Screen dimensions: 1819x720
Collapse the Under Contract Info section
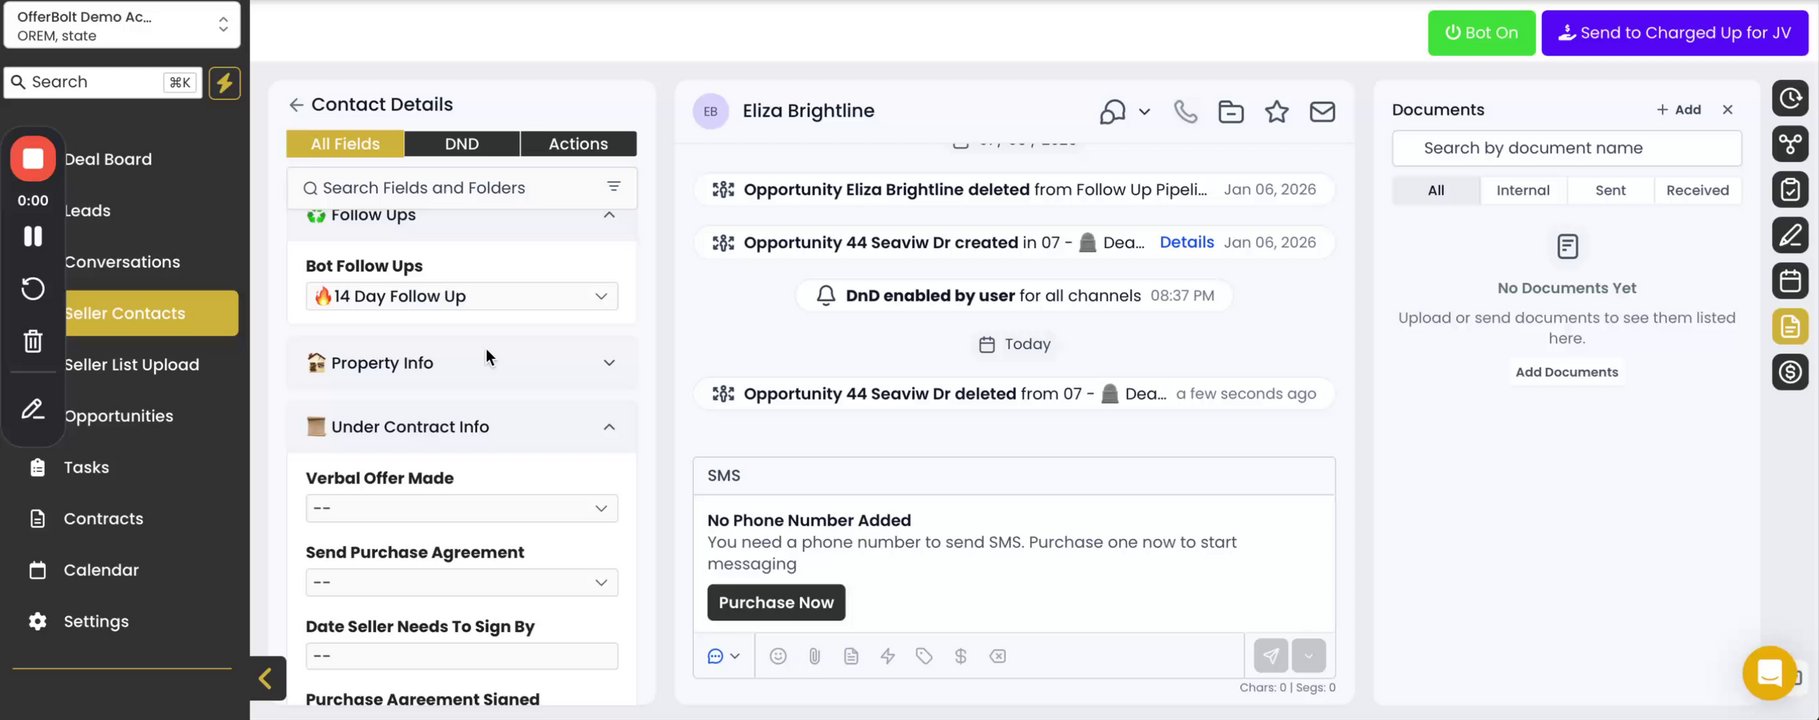point(609,427)
